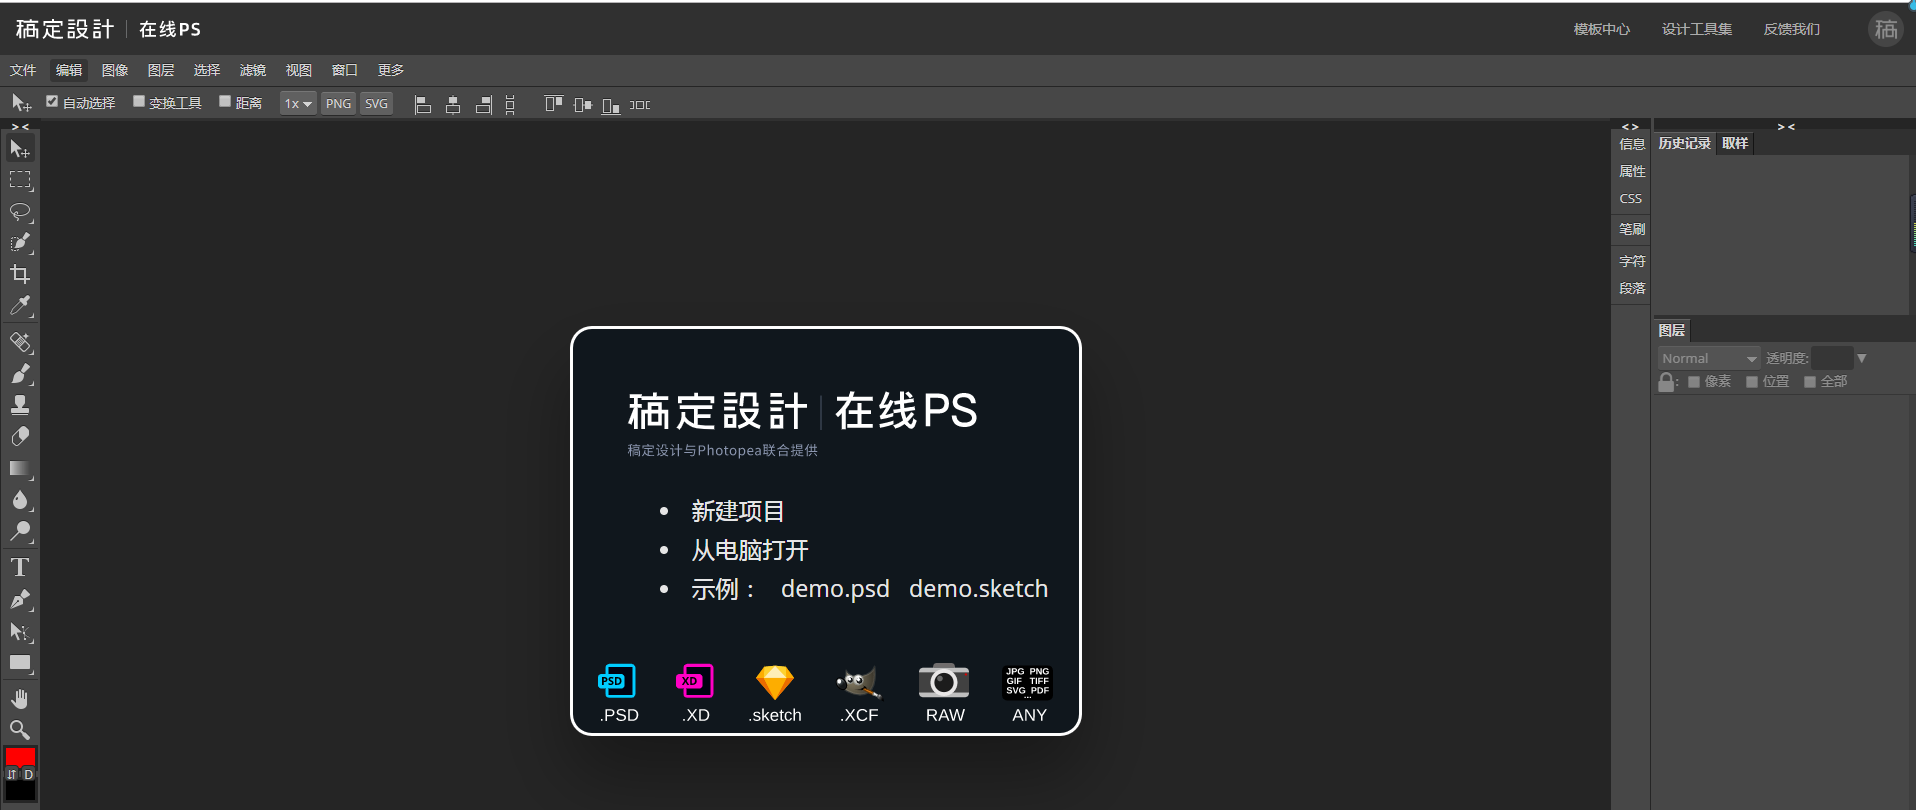Screen dimensions: 1916x810
Task: Open the demo.psd example link
Action: [835, 589]
